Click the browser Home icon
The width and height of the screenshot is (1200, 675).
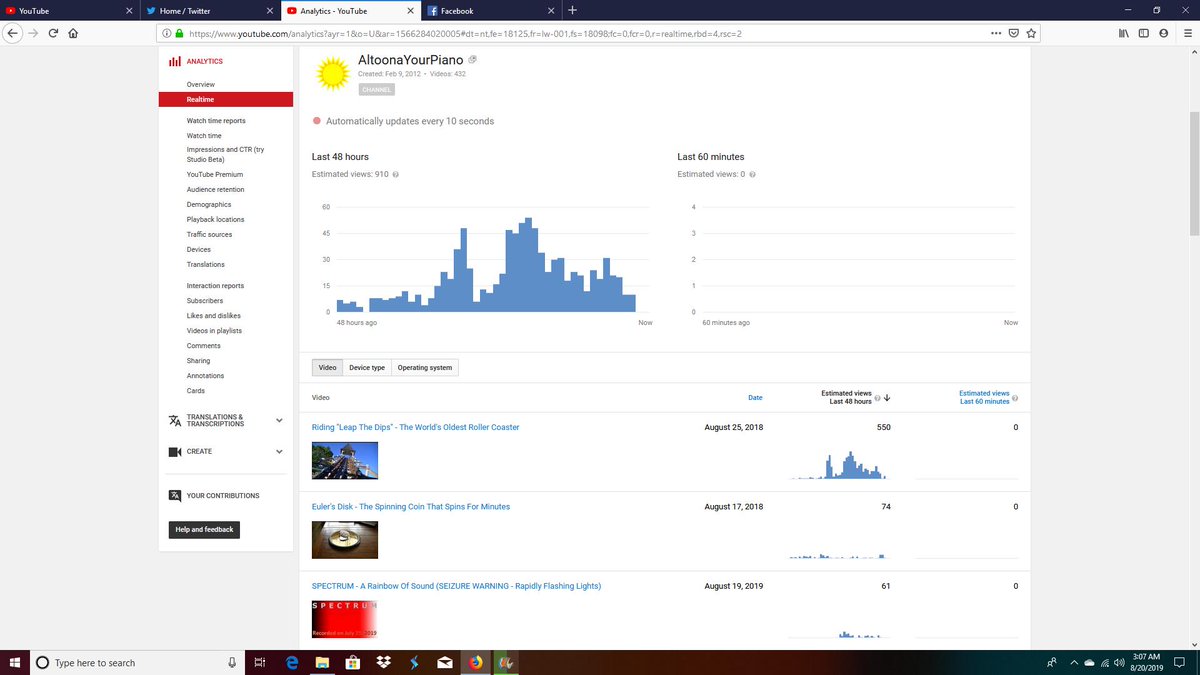point(74,32)
